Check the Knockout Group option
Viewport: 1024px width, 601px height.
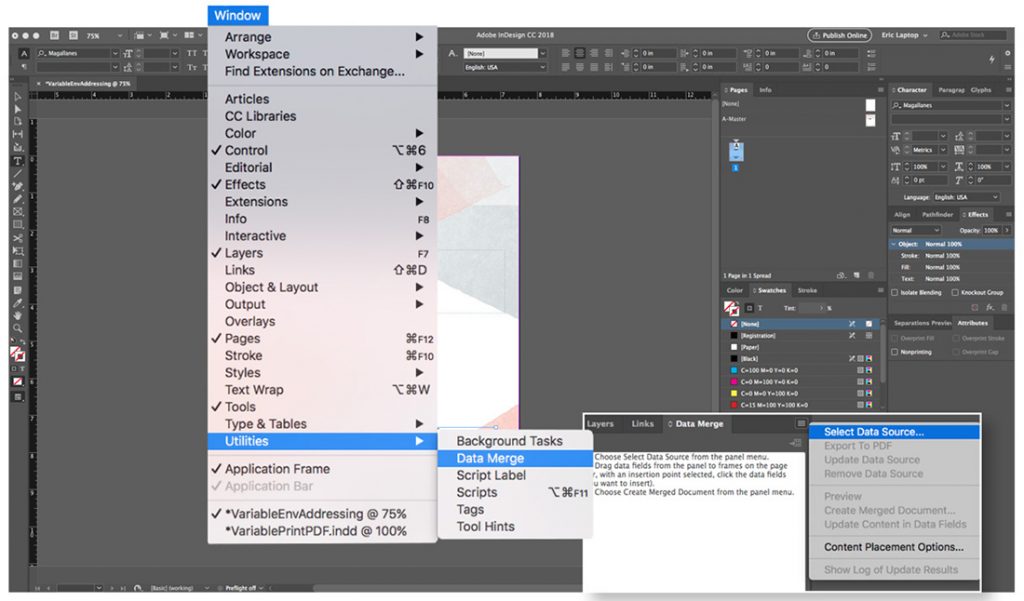click(954, 293)
